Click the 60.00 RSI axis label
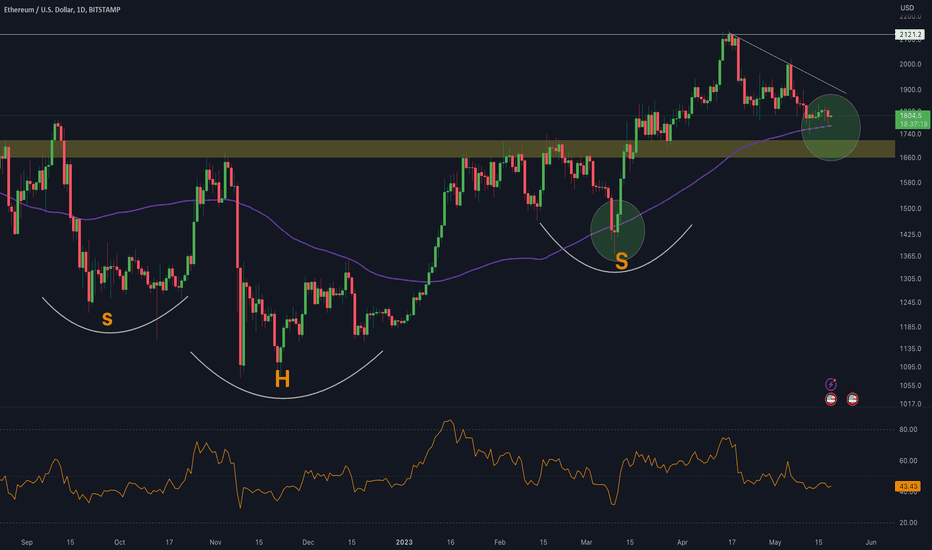The width and height of the screenshot is (932, 550). [908, 461]
